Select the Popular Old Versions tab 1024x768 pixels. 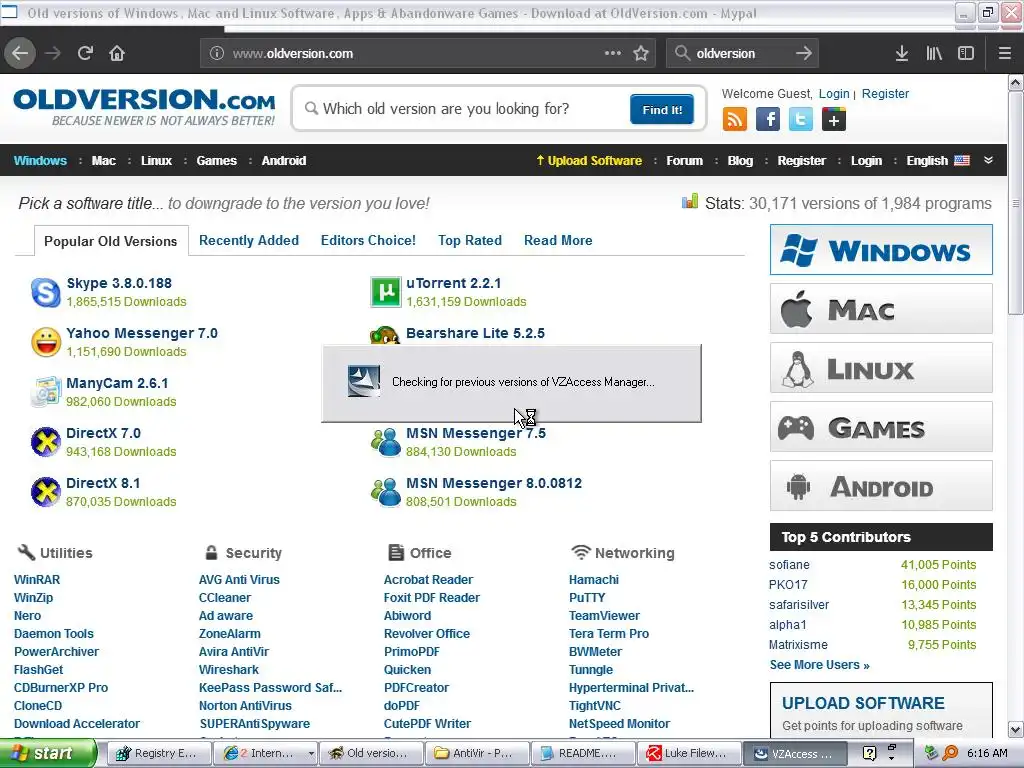point(110,241)
